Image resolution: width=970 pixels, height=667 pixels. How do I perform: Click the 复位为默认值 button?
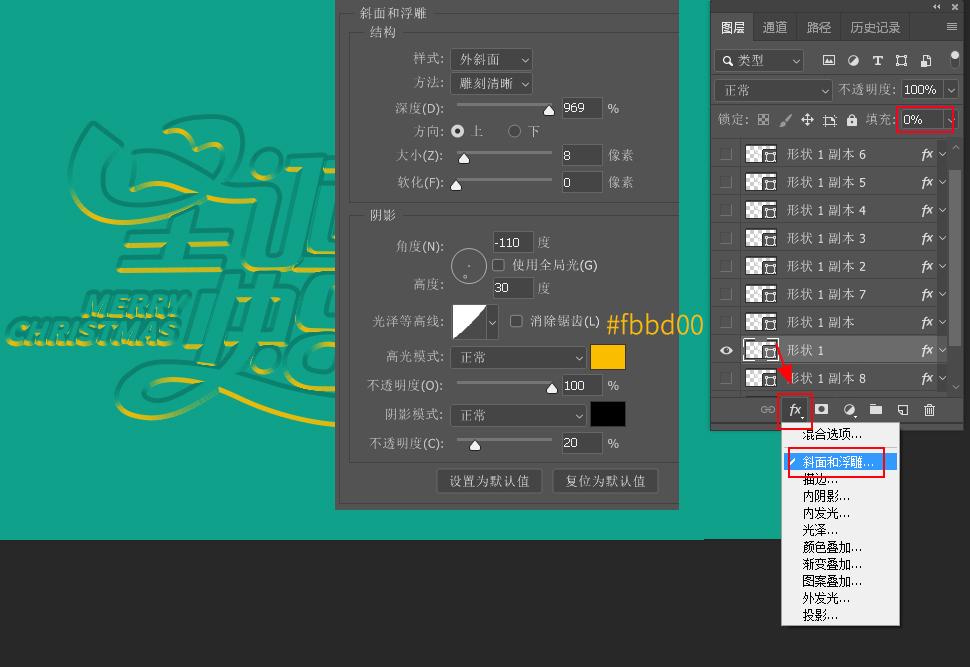click(x=605, y=481)
